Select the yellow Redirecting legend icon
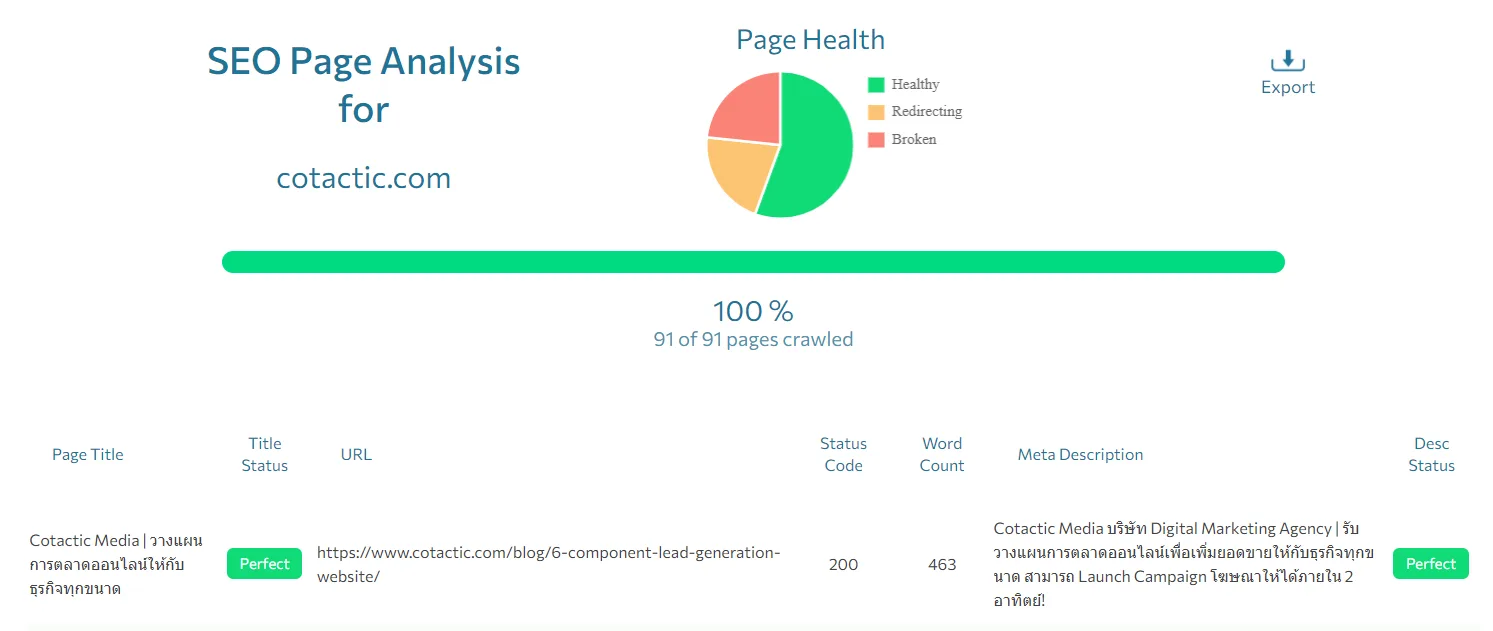Image resolution: width=1493 pixels, height=631 pixels. pyautogui.click(x=875, y=111)
